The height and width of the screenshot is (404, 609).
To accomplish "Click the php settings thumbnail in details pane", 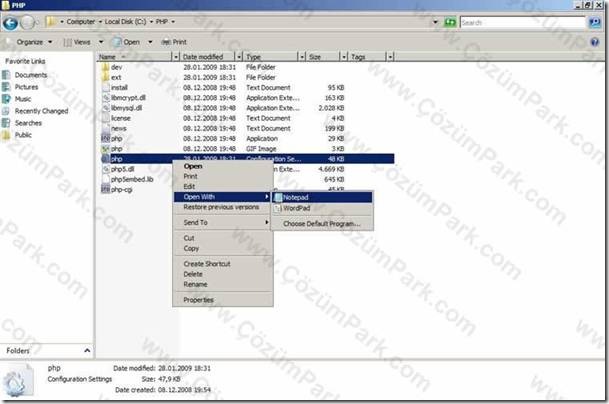I will coord(18,381).
